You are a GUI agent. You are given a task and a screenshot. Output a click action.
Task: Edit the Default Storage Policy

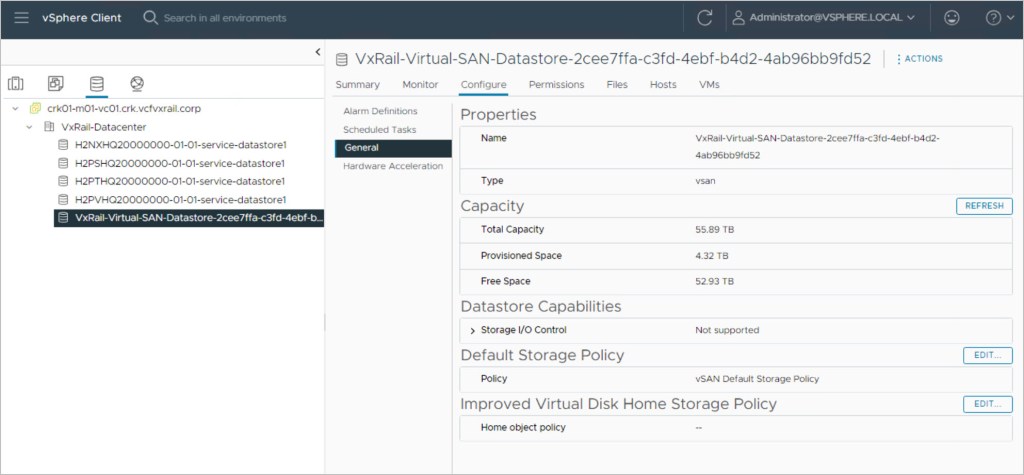coord(987,355)
